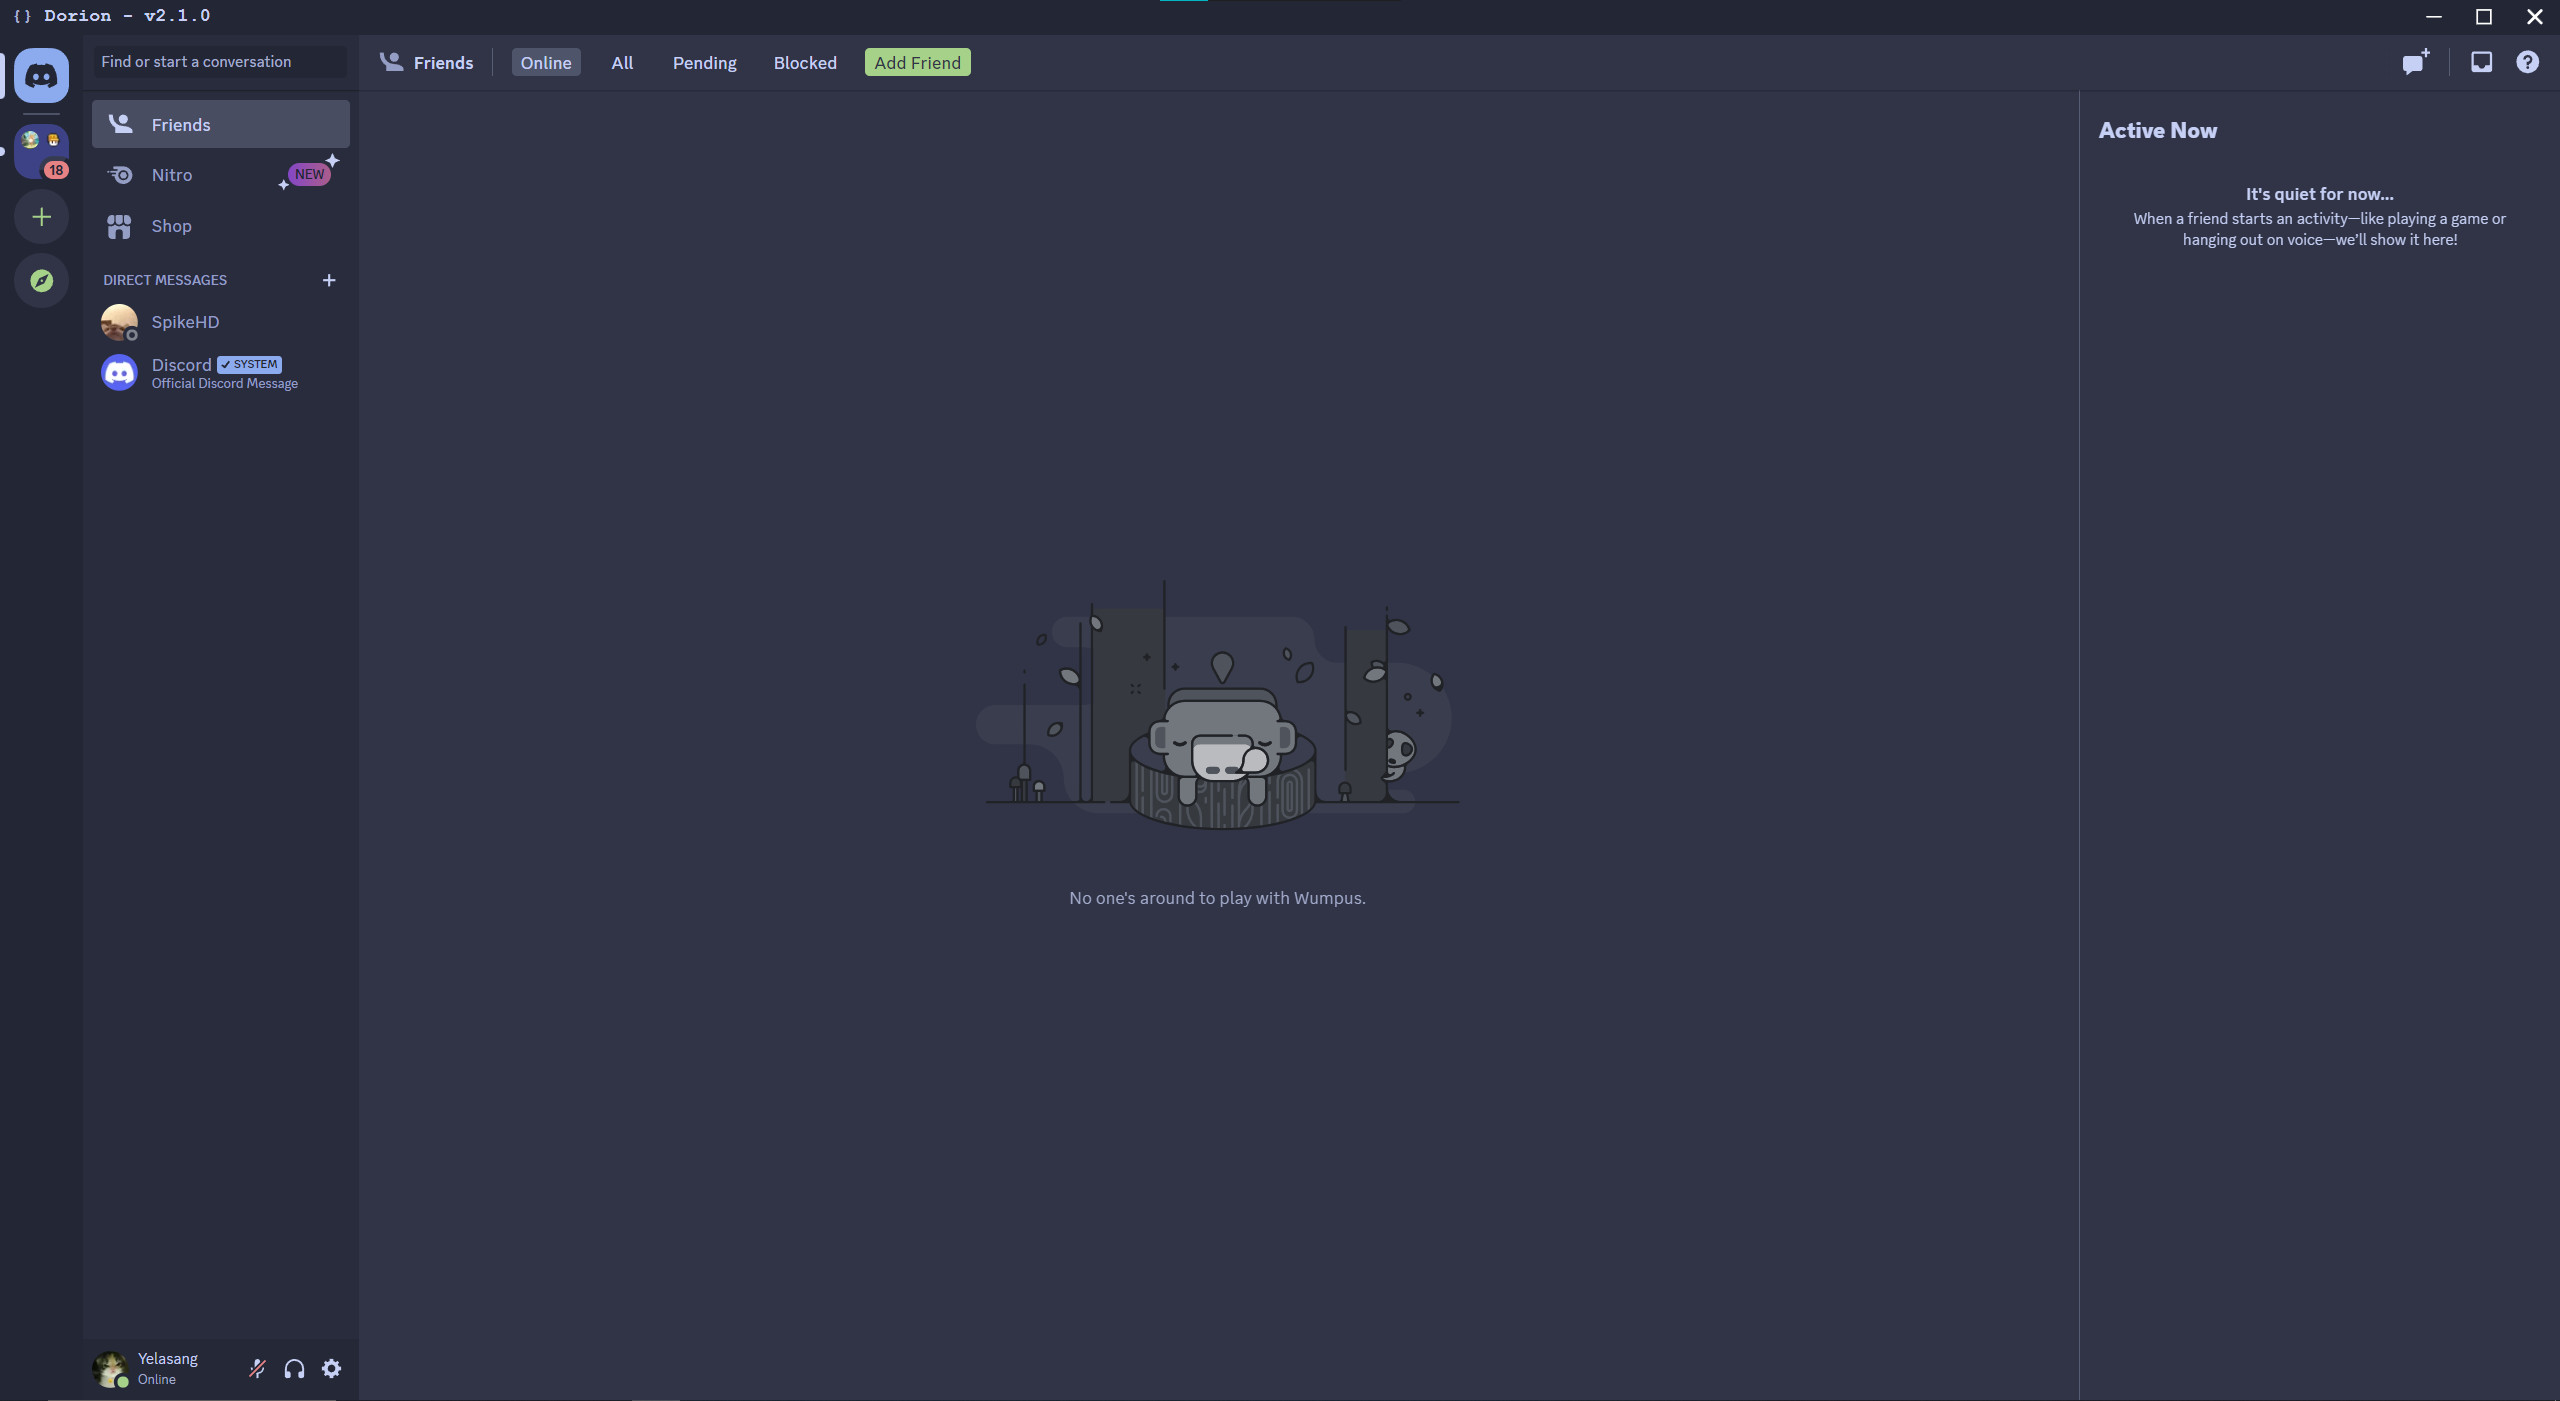
Task: Switch to All friends tab
Action: (x=622, y=62)
